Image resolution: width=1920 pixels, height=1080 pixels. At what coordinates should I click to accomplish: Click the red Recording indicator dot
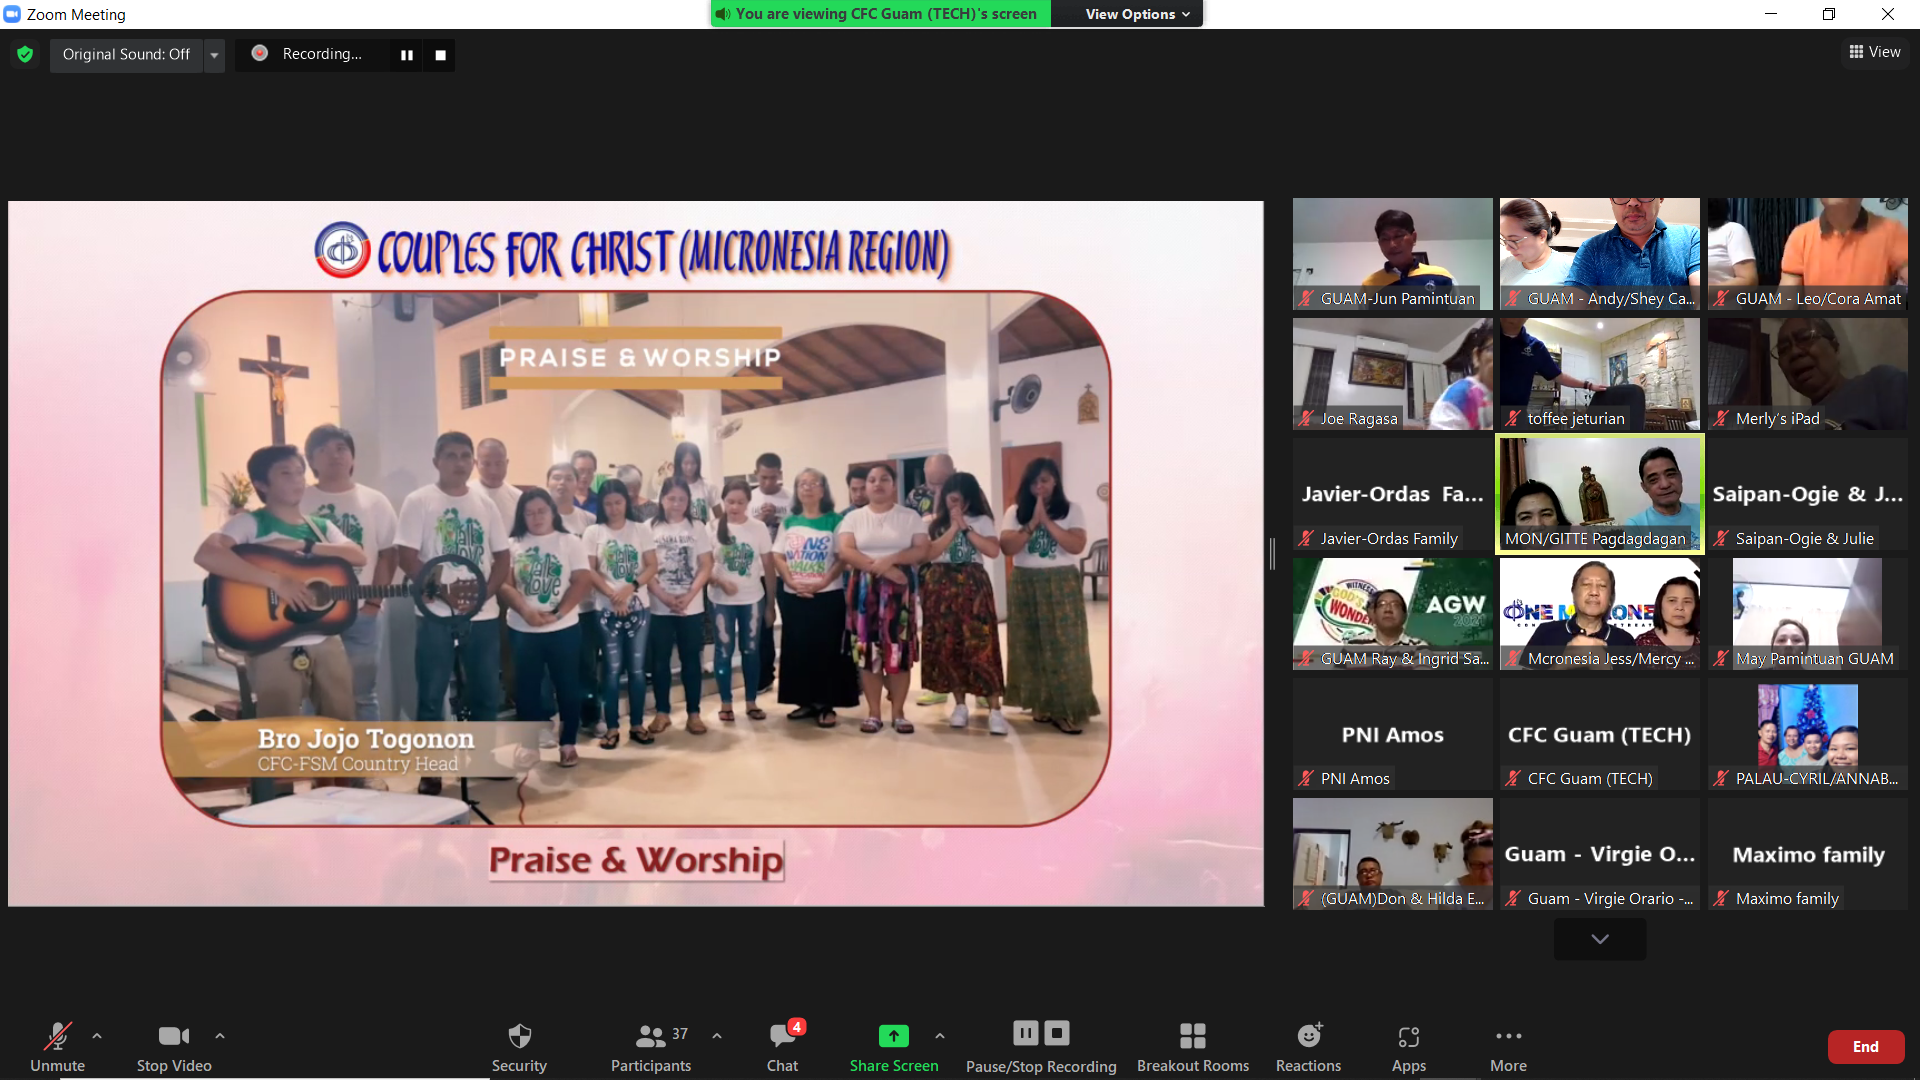coord(259,53)
